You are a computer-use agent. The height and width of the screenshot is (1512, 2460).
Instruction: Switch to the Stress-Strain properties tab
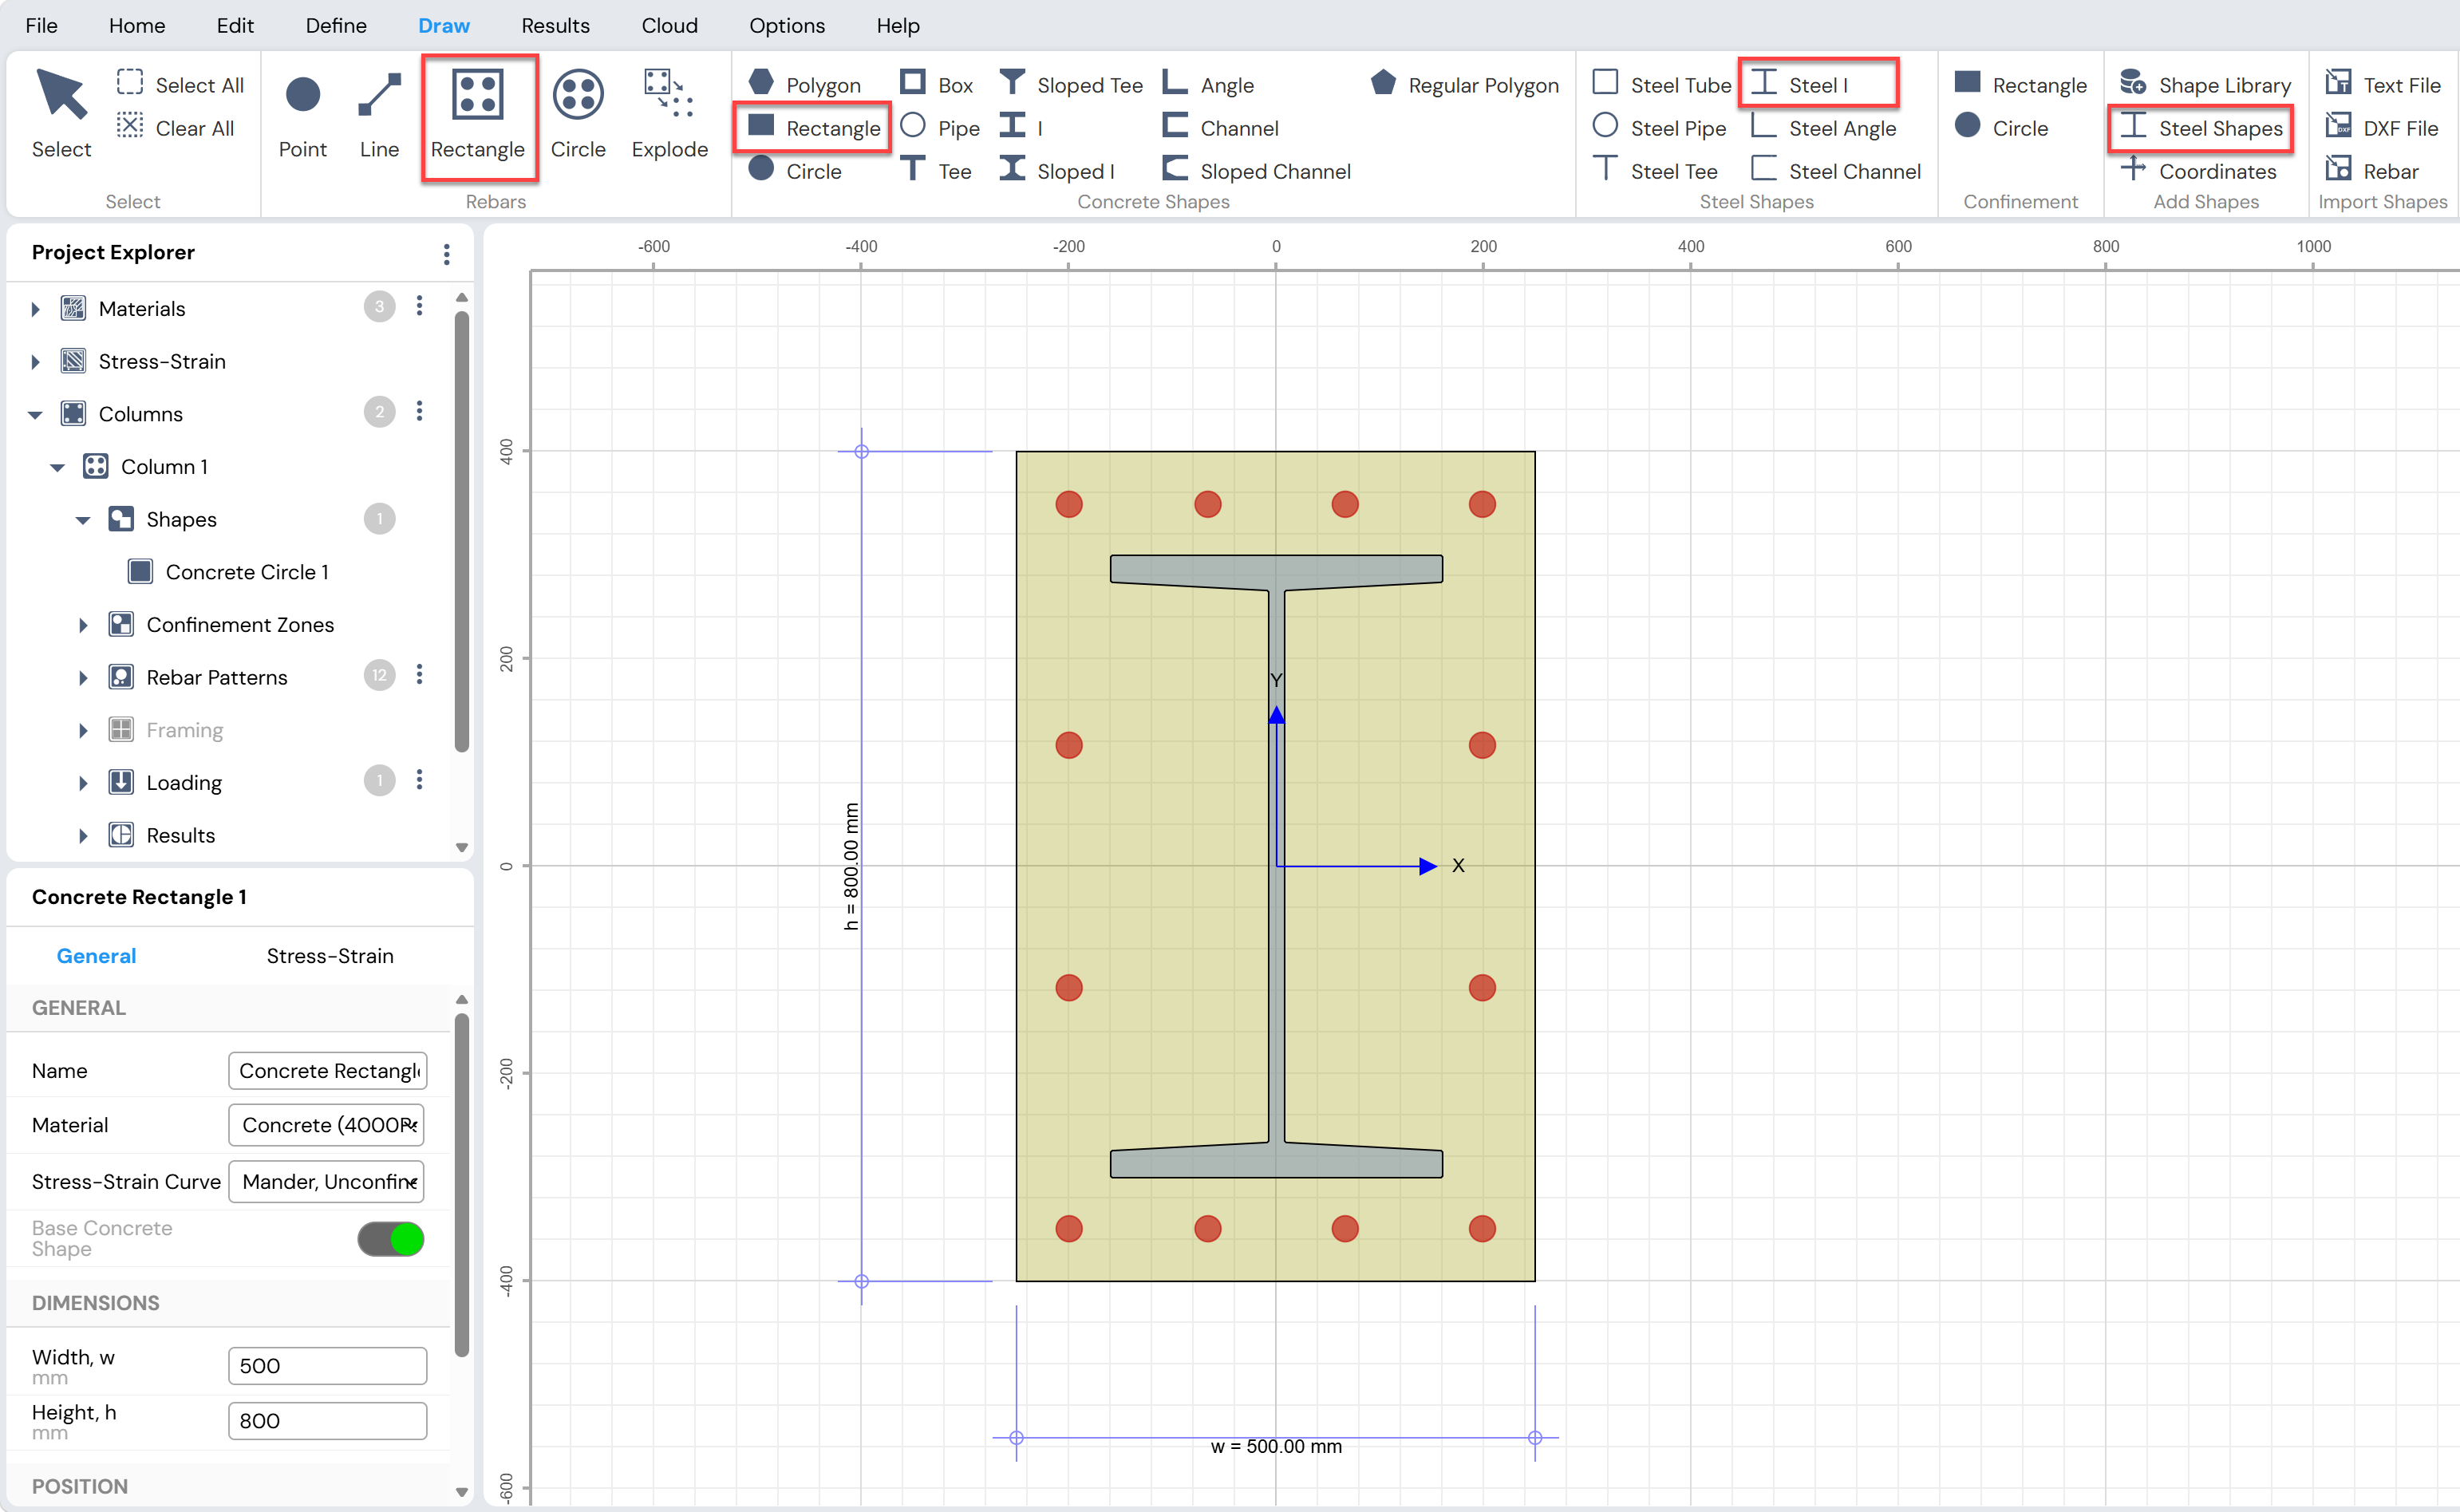[330, 956]
